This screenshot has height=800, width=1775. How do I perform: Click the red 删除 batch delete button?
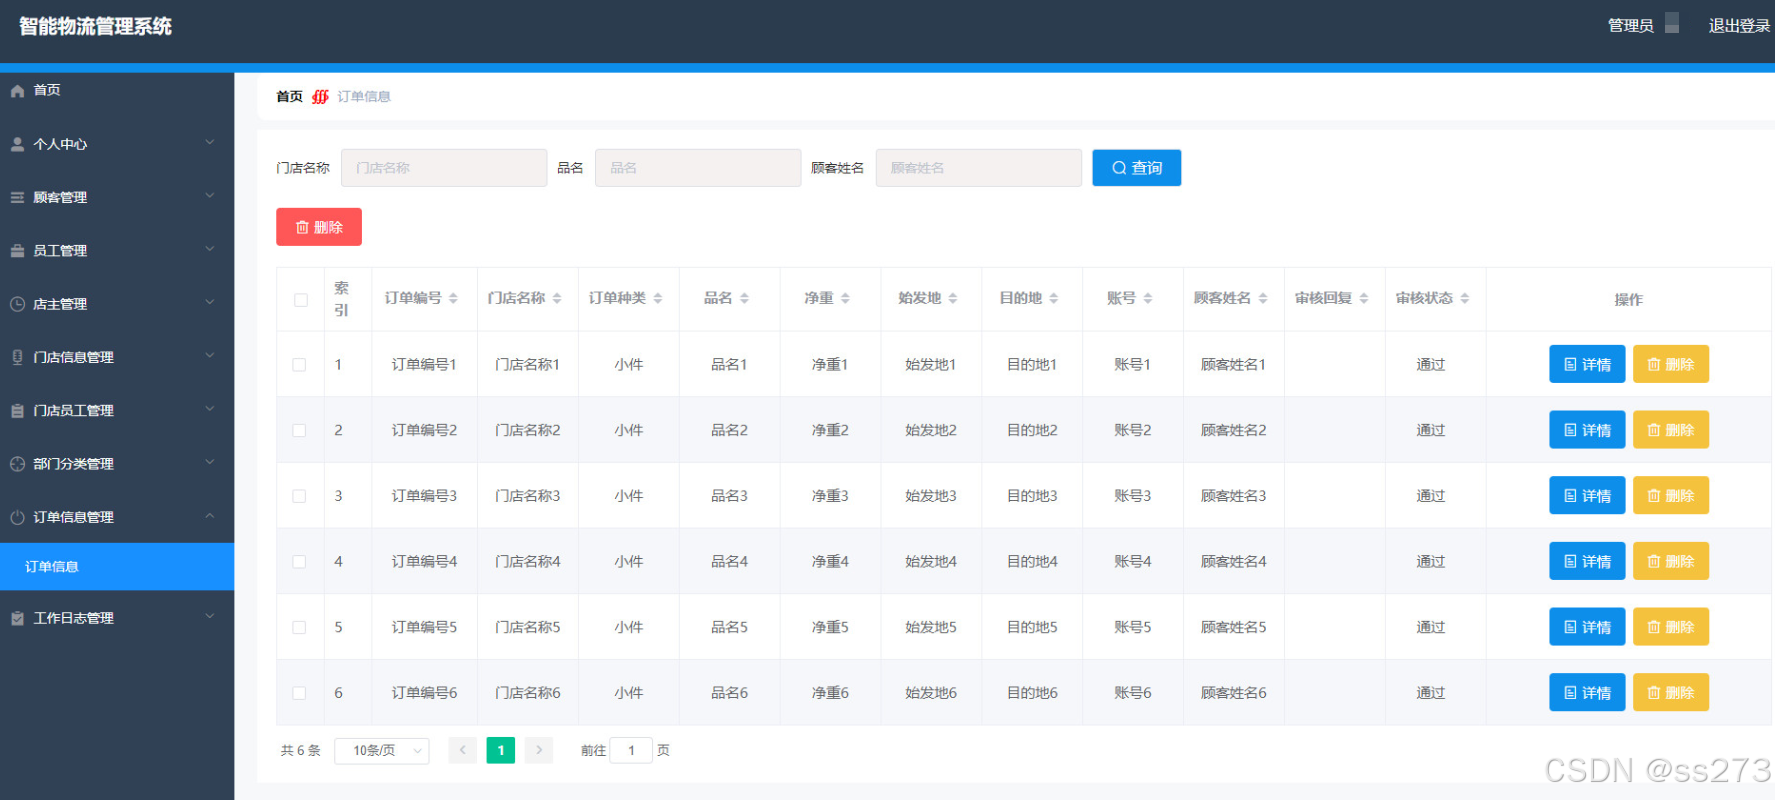[x=319, y=227]
